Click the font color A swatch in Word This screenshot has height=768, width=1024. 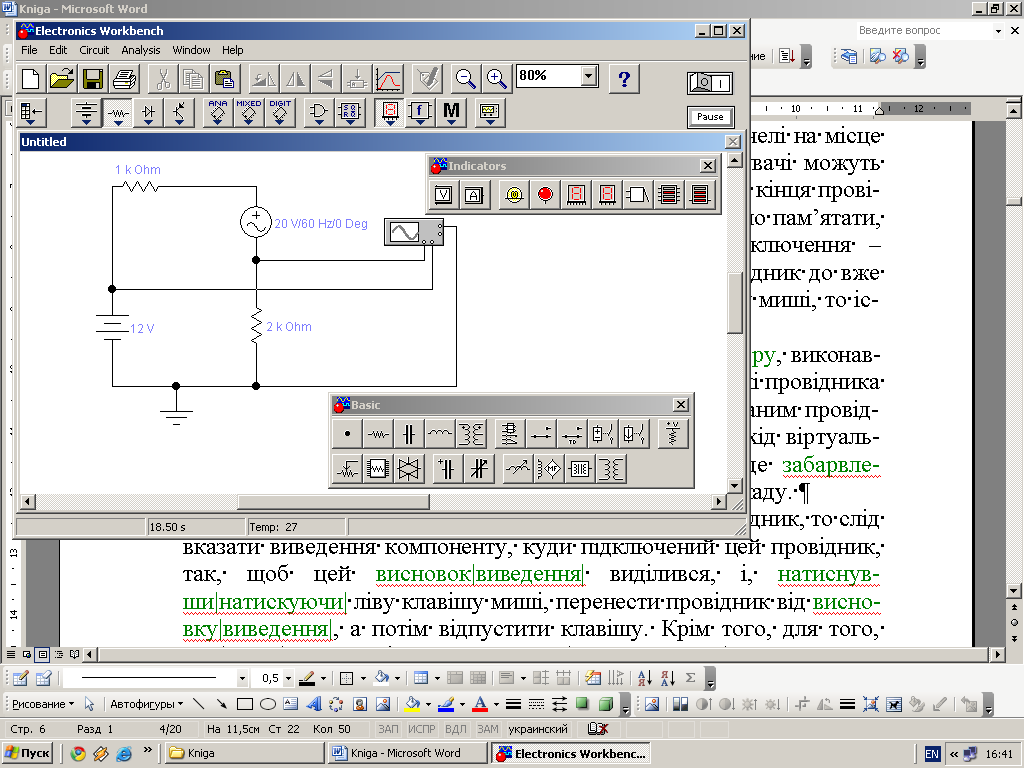(x=480, y=704)
